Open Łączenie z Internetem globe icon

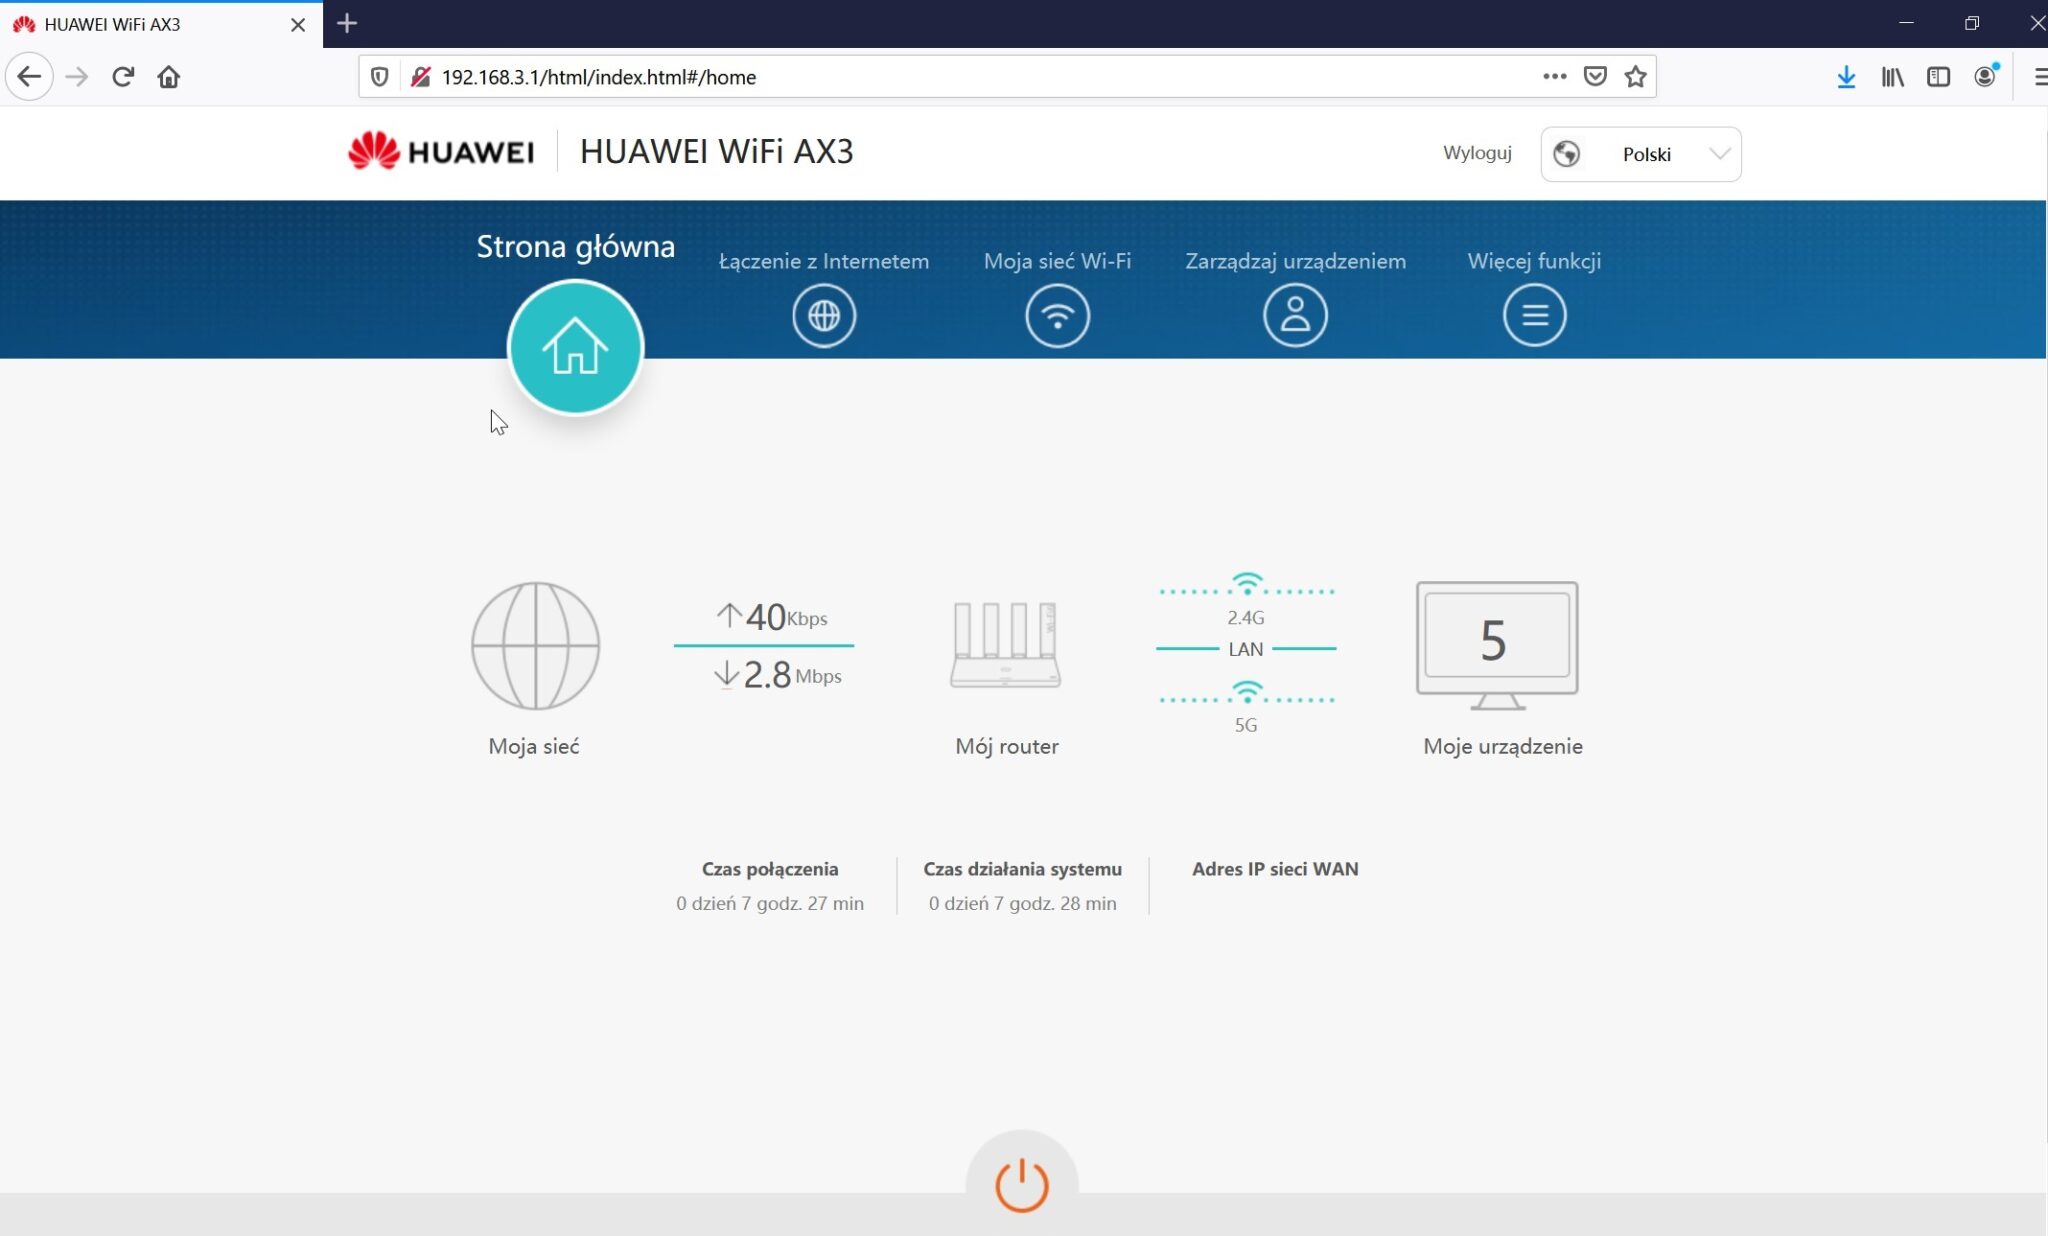tap(824, 315)
